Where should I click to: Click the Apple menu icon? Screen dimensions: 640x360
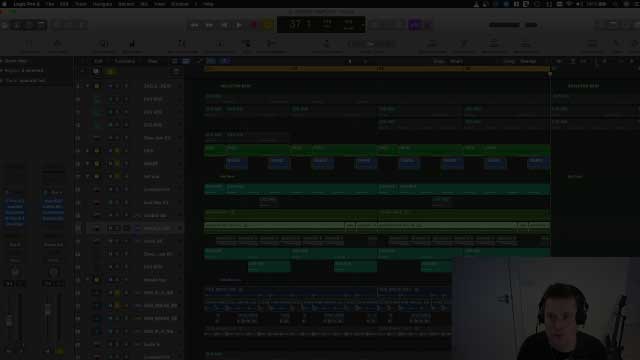click(4, 4)
